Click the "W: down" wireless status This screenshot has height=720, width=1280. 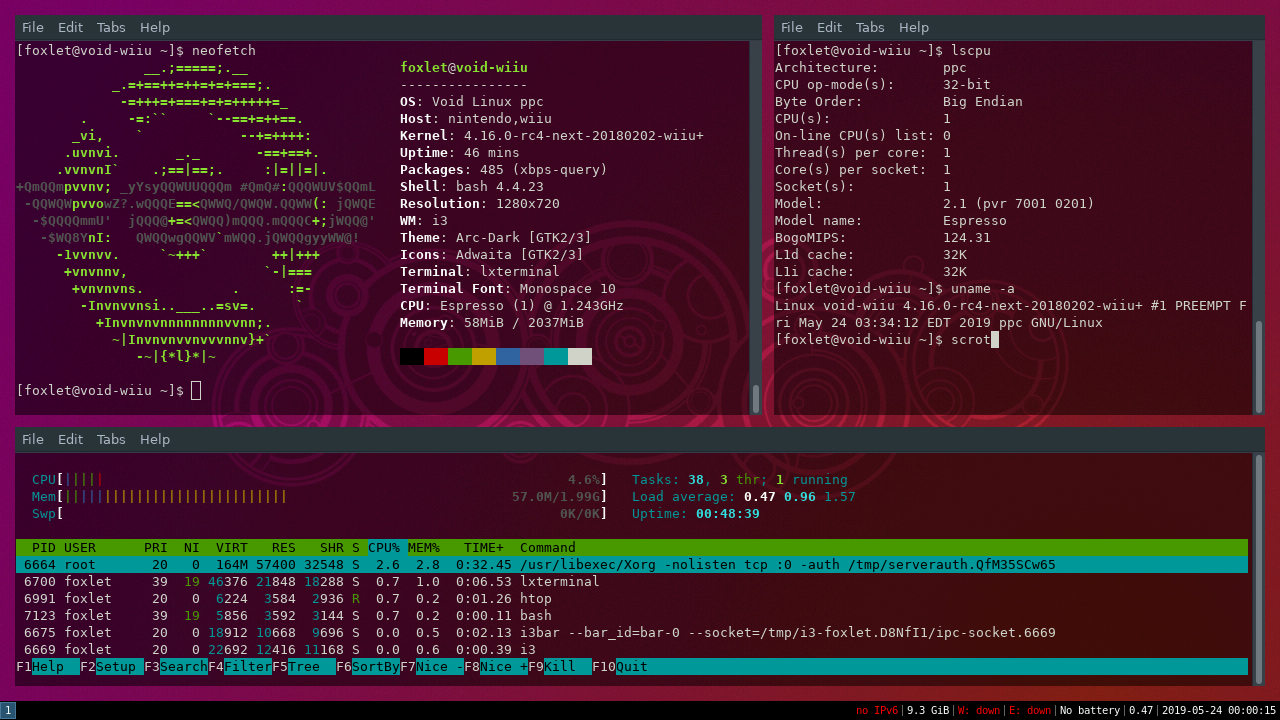(x=979, y=711)
